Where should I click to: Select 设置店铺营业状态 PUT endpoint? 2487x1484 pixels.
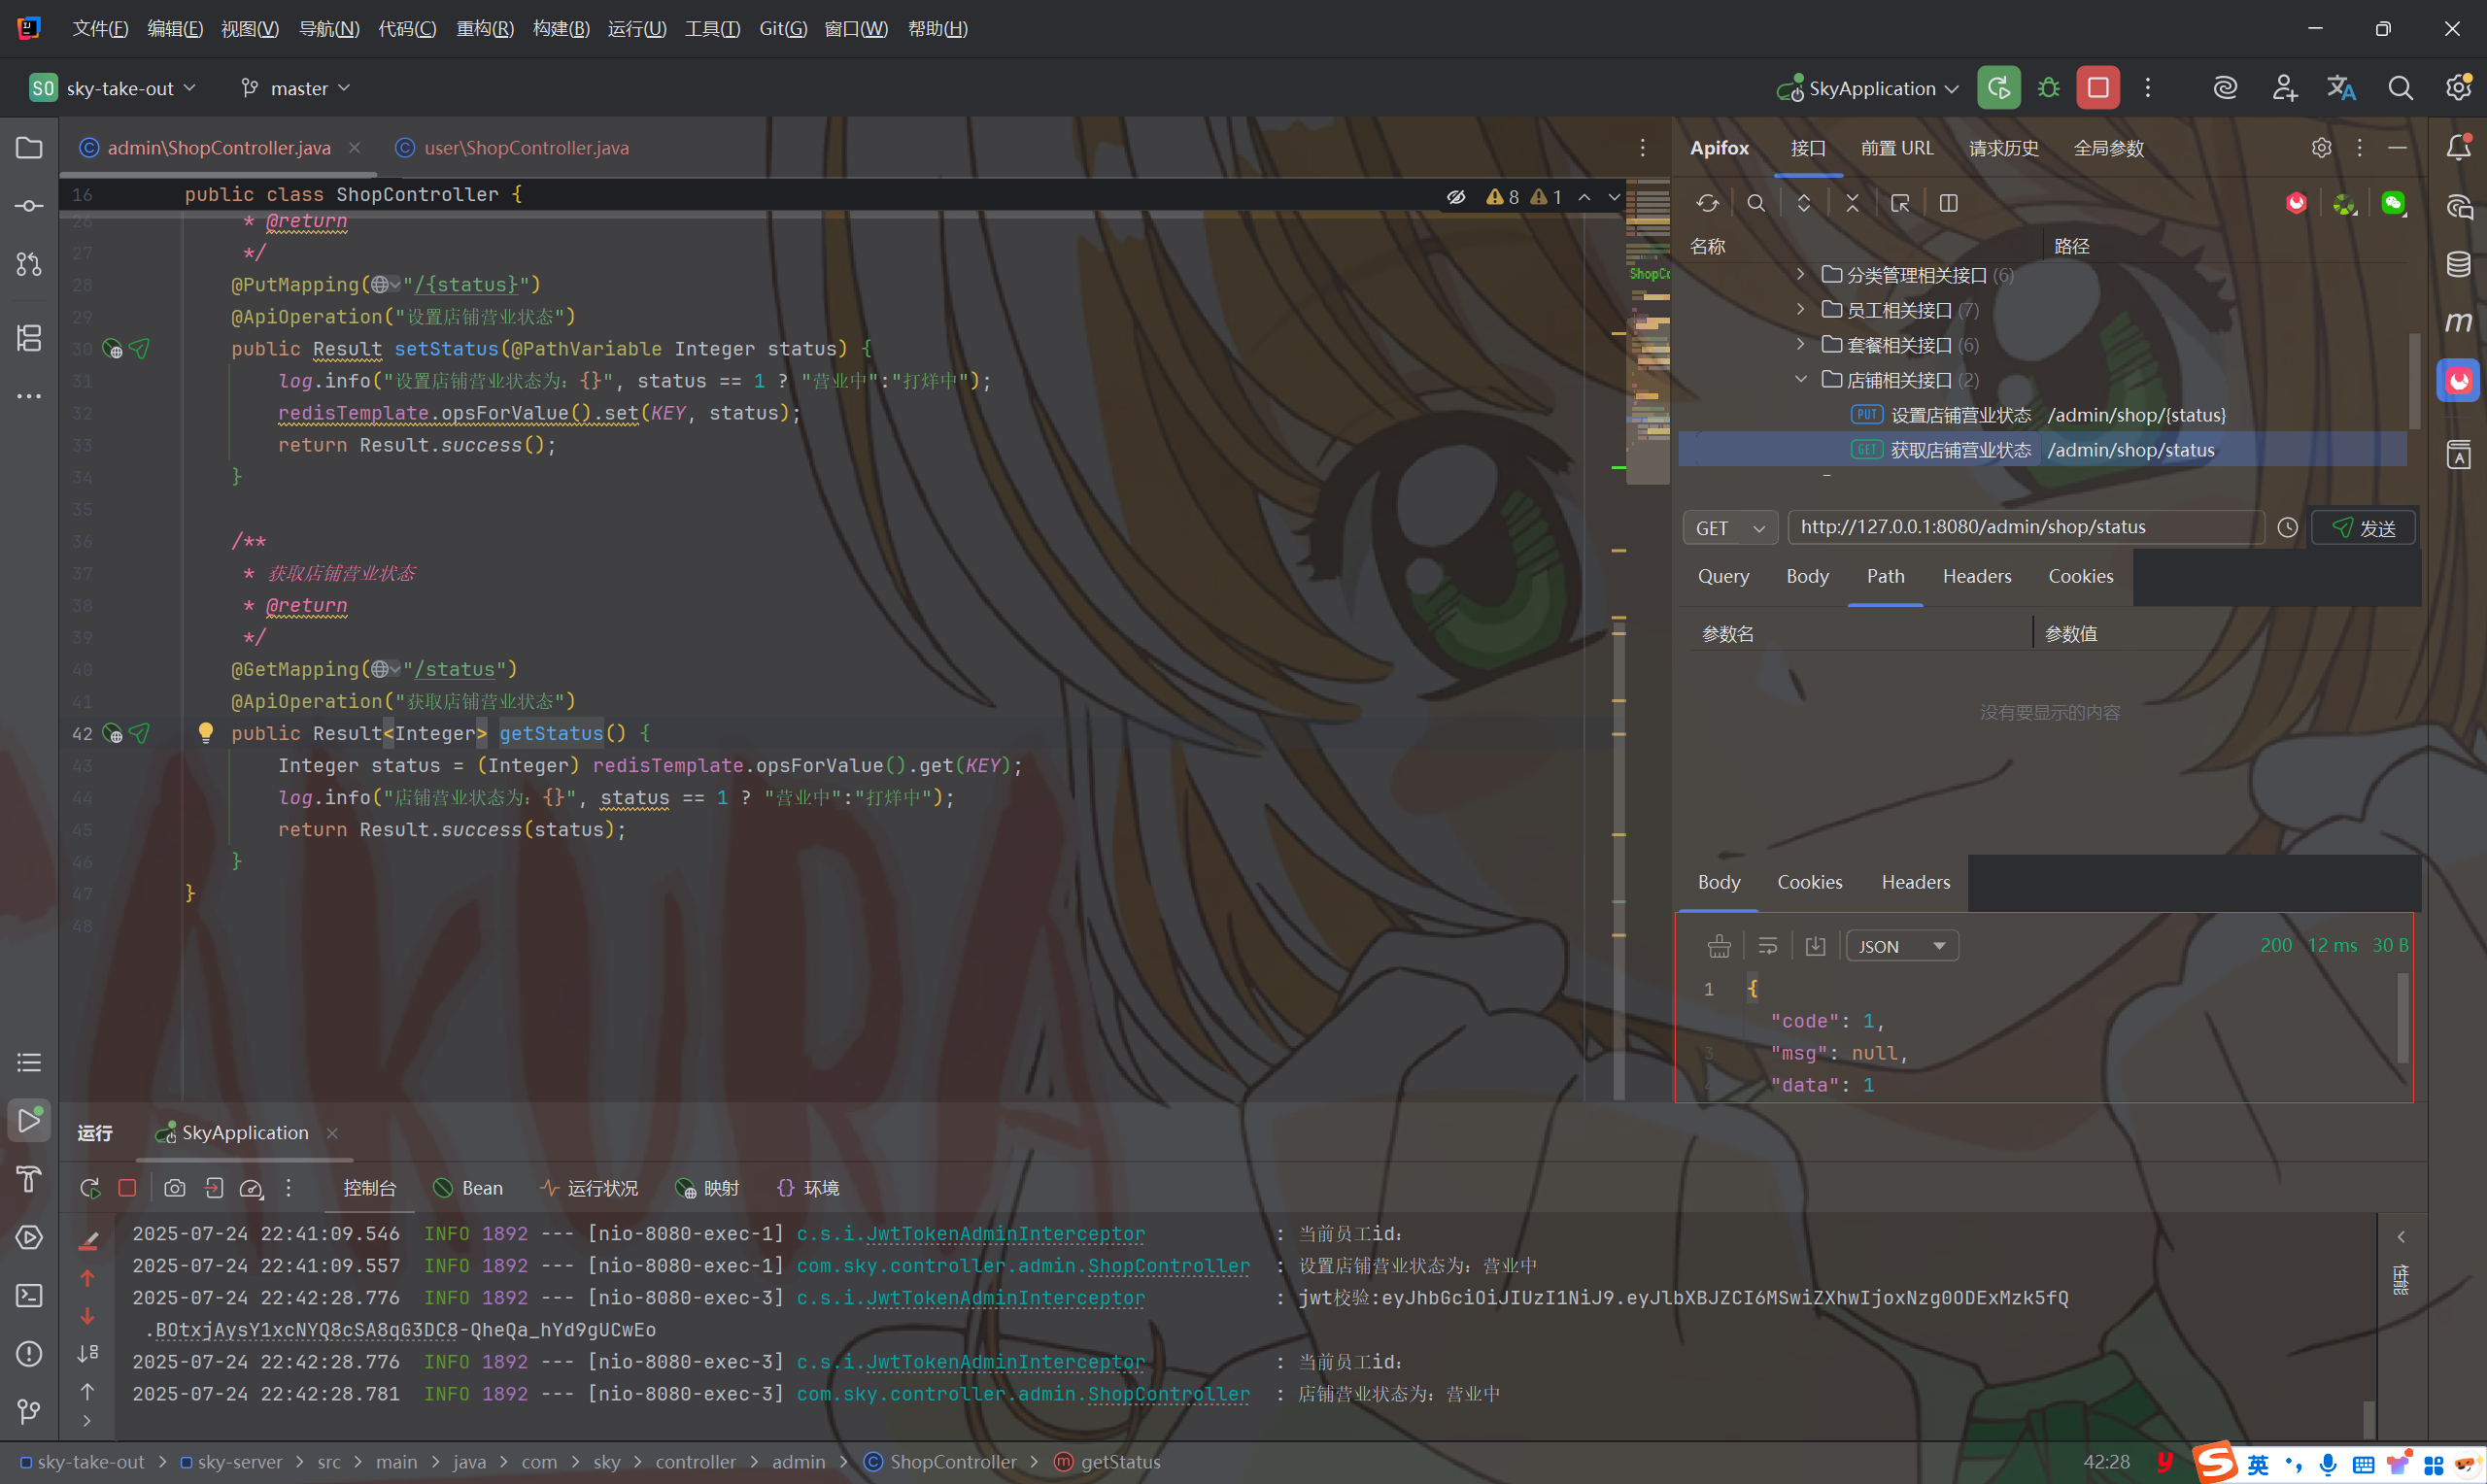click(1960, 415)
